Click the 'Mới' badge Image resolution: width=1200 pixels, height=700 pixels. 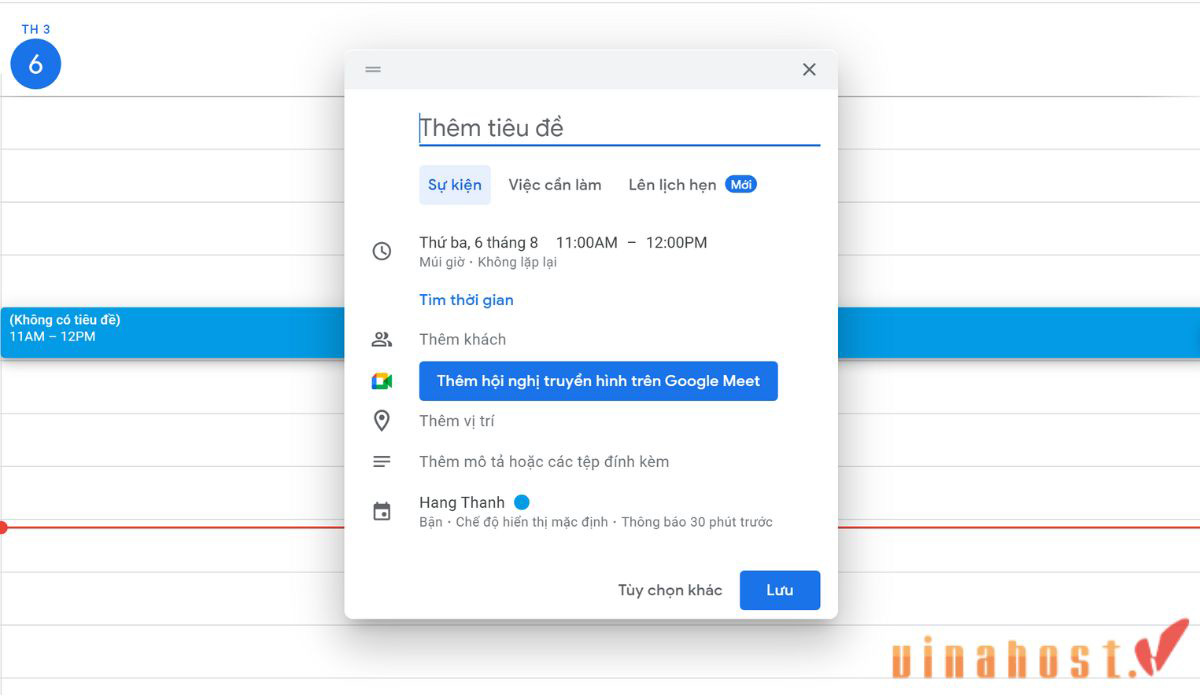(741, 184)
